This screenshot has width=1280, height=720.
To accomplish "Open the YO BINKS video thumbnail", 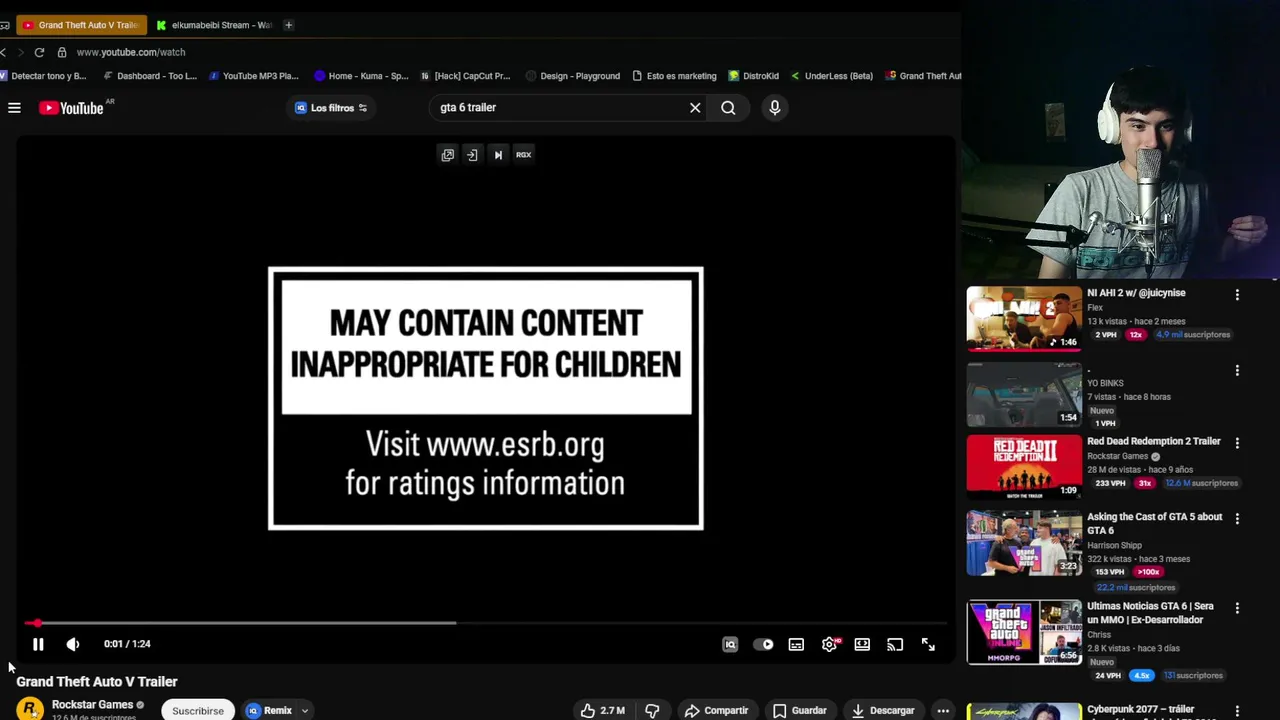I will pos(1024,394).
